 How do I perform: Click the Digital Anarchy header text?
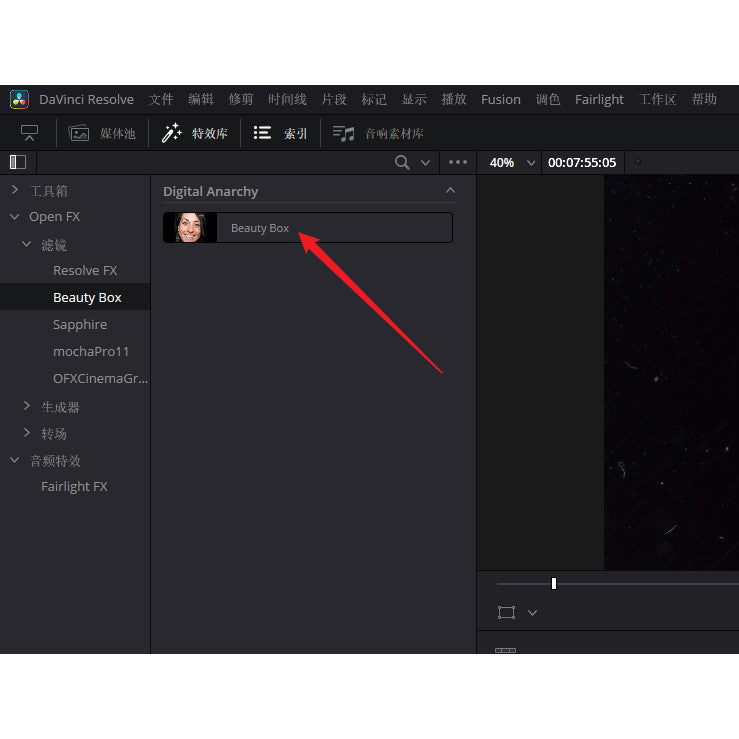point(210,191)
